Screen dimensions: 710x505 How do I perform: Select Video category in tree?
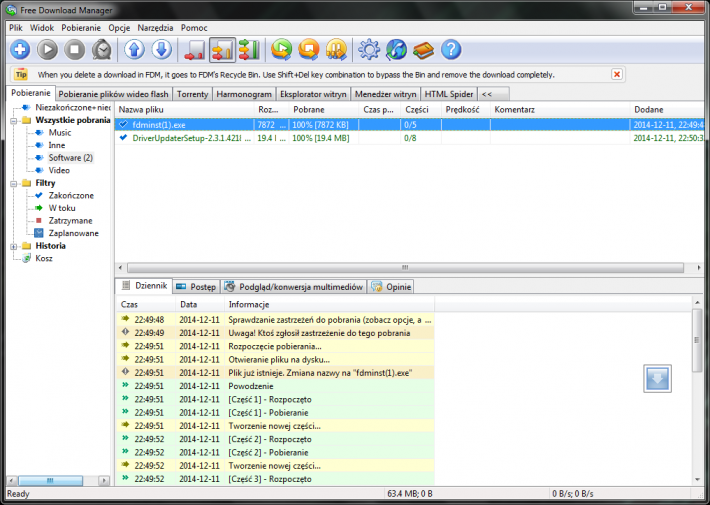59,170
